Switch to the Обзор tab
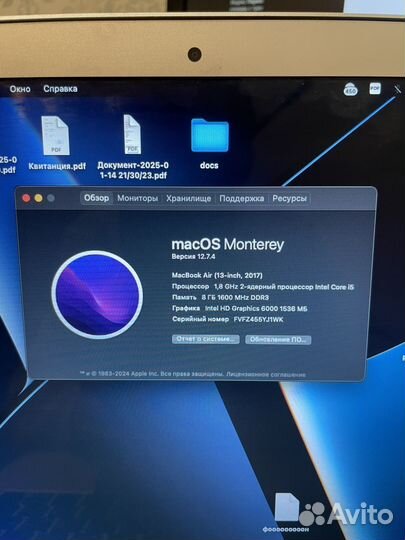The height and width of the screenshot is (540, 405). (96, 198)
